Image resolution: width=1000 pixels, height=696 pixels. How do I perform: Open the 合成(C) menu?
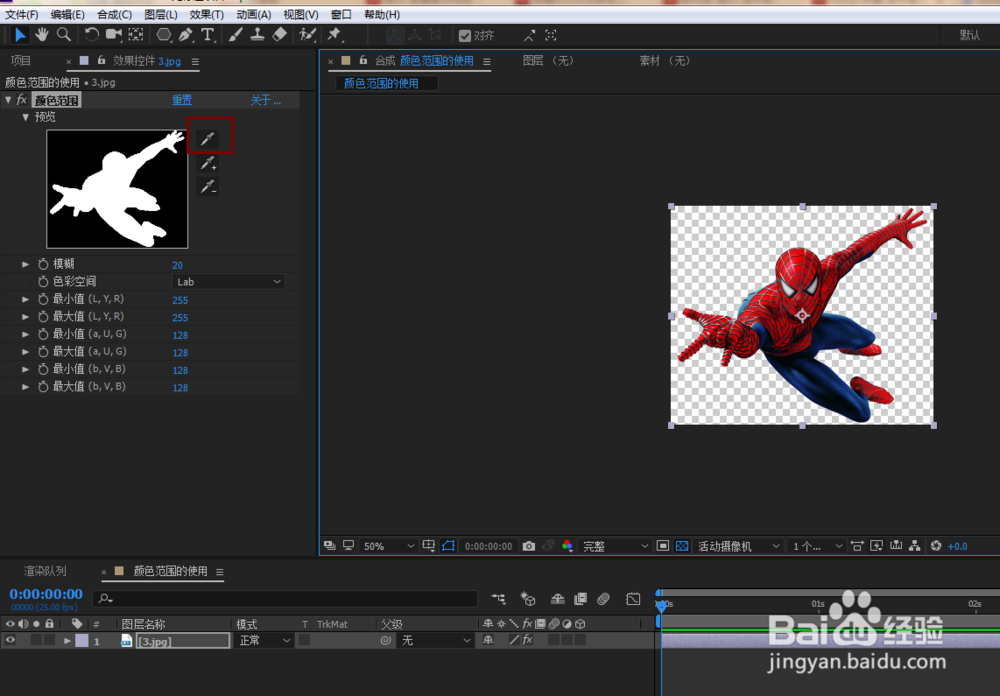pyautogui.click(x=115, y=14)
